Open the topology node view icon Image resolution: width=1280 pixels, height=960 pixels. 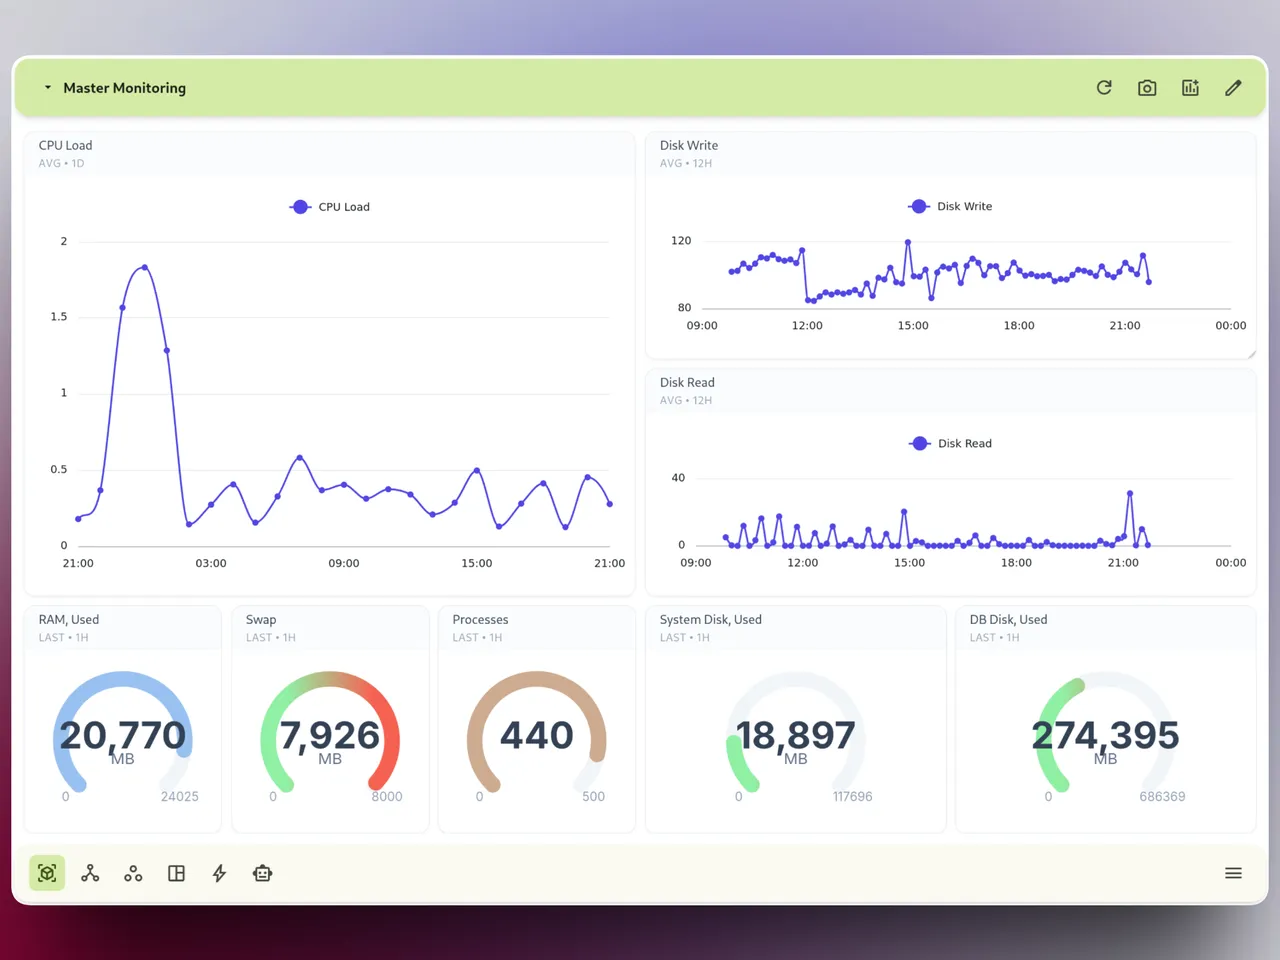pos(90,873)
